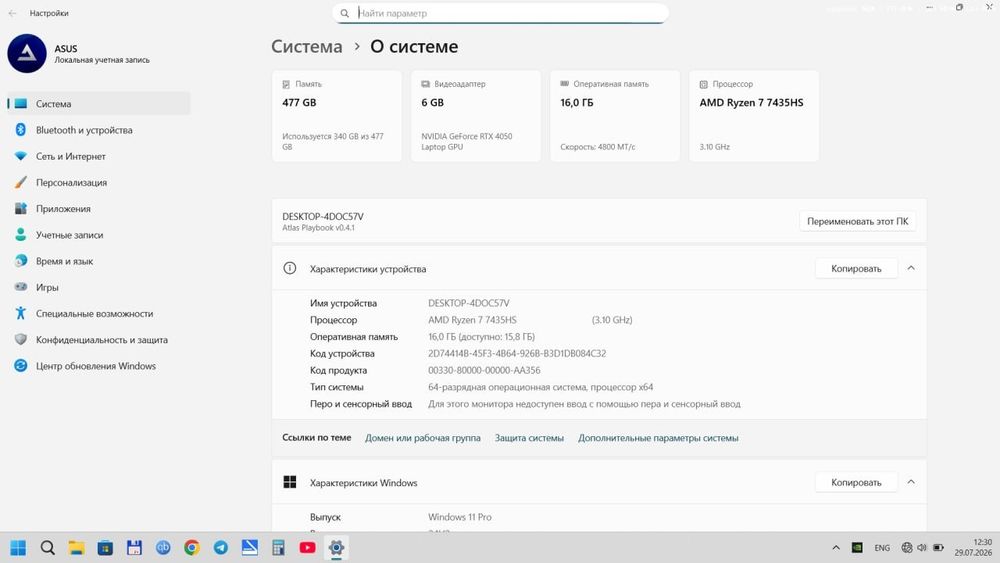
Task: Click the Windows 11 Pro edition text
Action: [460, 517]
